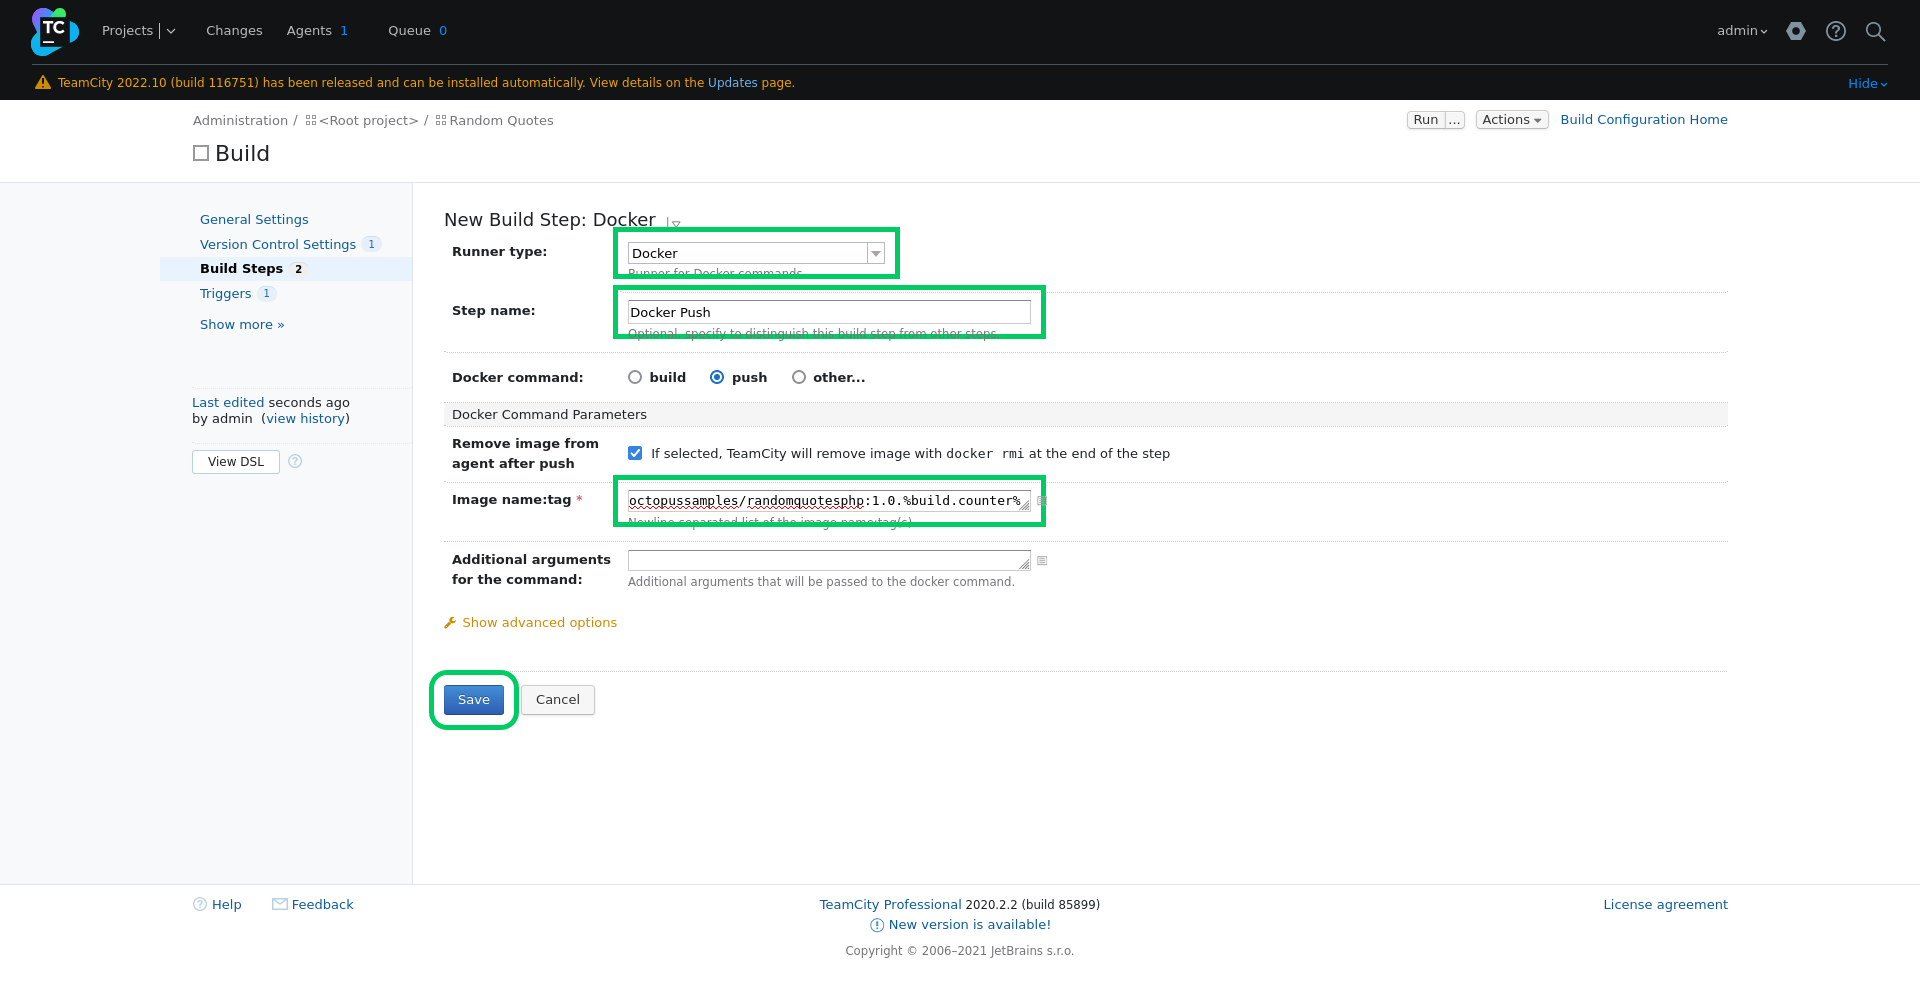
Task: Click the View DSL button
Action: 236,462
